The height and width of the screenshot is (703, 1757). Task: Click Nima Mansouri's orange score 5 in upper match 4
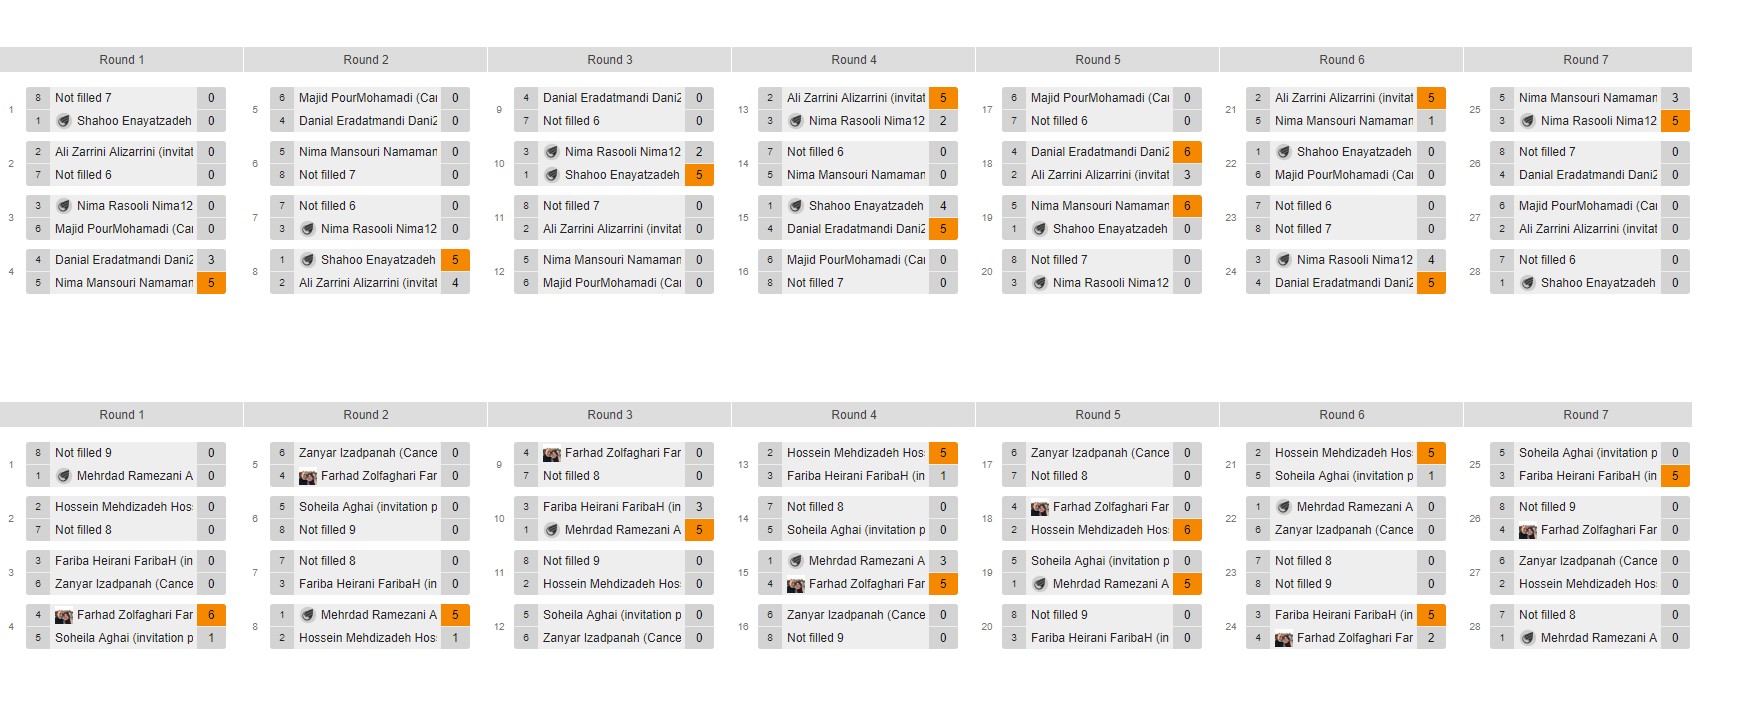coord(211,283)
